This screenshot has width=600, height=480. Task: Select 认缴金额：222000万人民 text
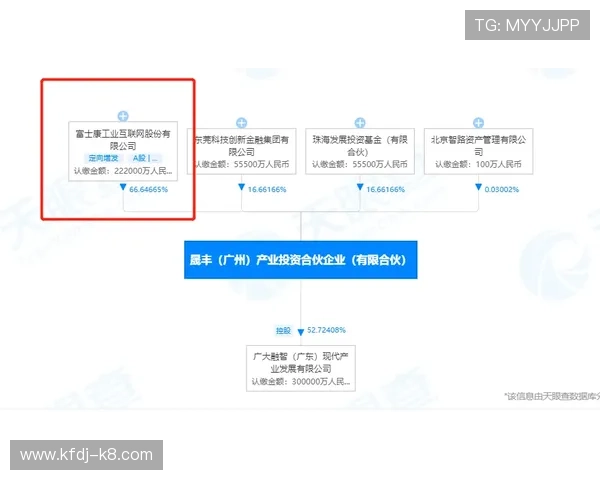coord(123,171)
